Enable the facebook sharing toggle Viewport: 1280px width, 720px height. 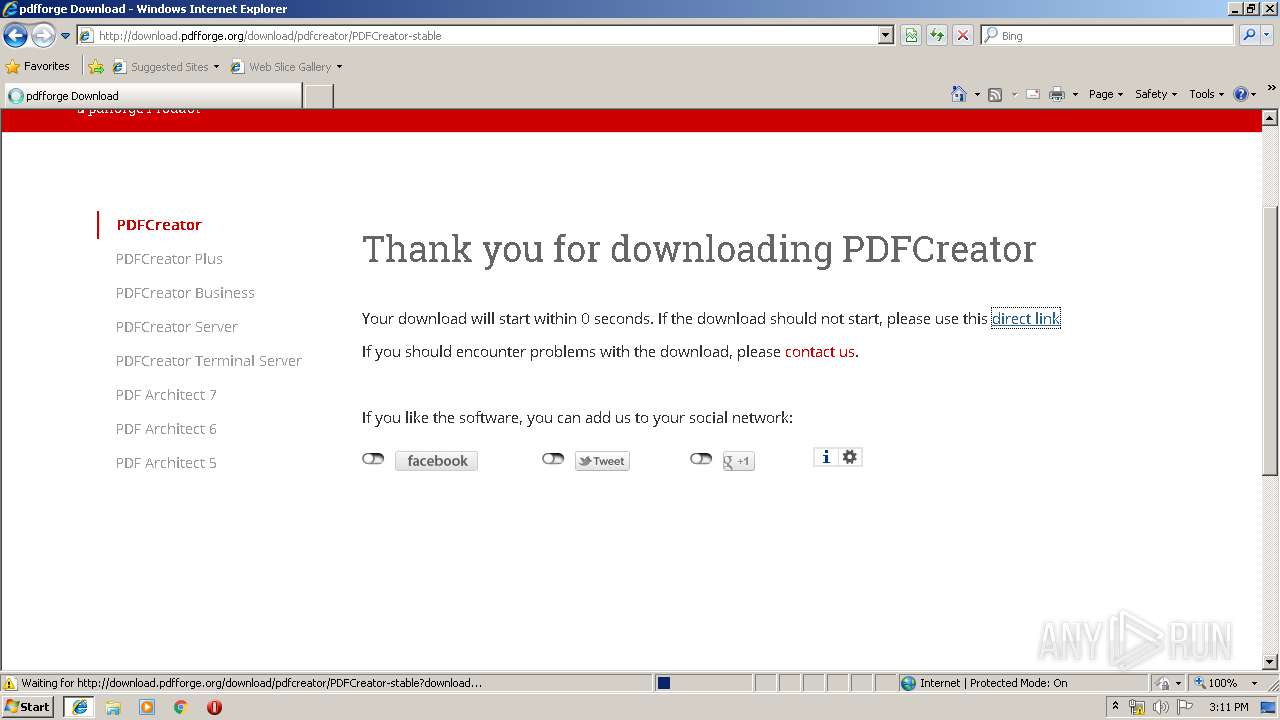click(x=373, y=459)
